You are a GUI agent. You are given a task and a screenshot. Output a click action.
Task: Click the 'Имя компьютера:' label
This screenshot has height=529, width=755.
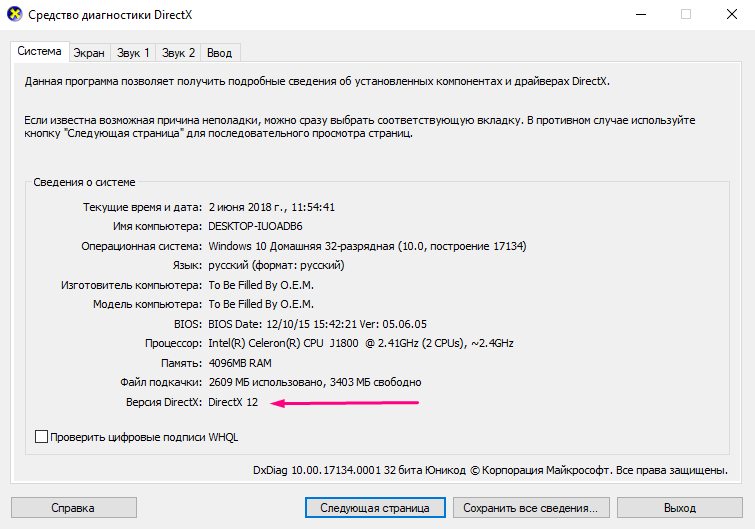coord(157,226)
